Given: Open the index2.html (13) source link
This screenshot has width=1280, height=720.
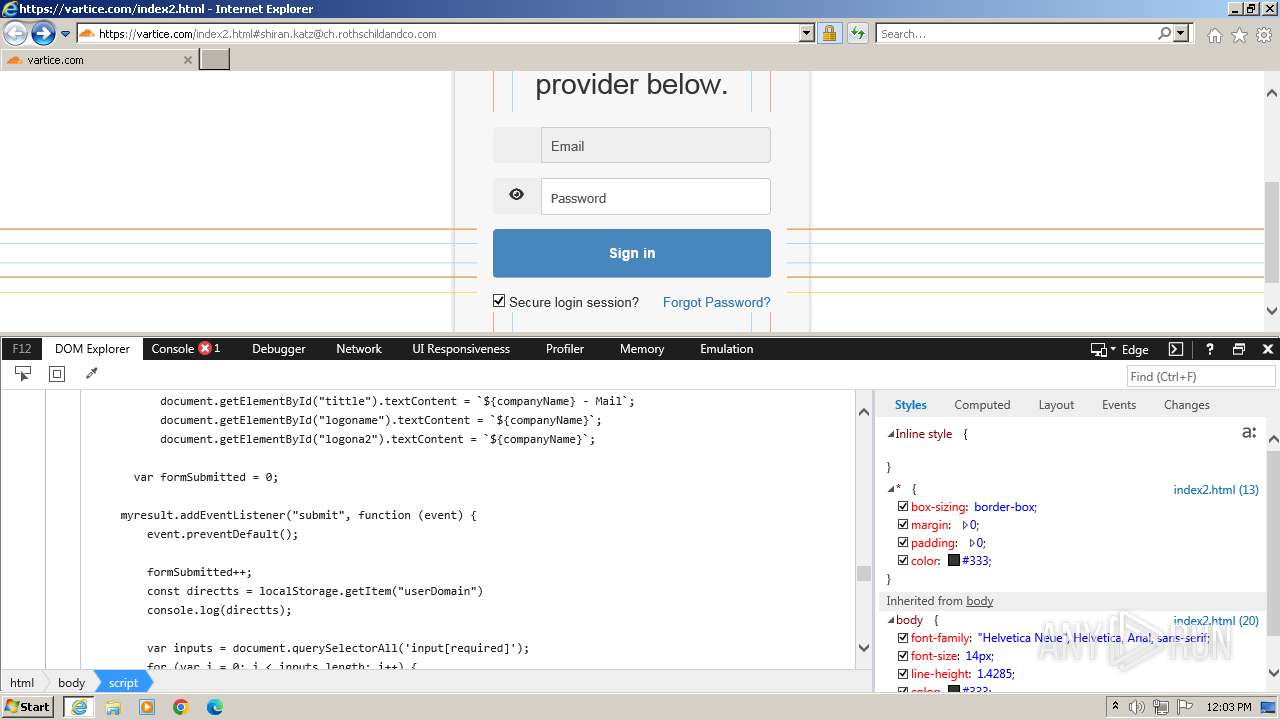Looking at the screenshot, I should pos(1216,490).
